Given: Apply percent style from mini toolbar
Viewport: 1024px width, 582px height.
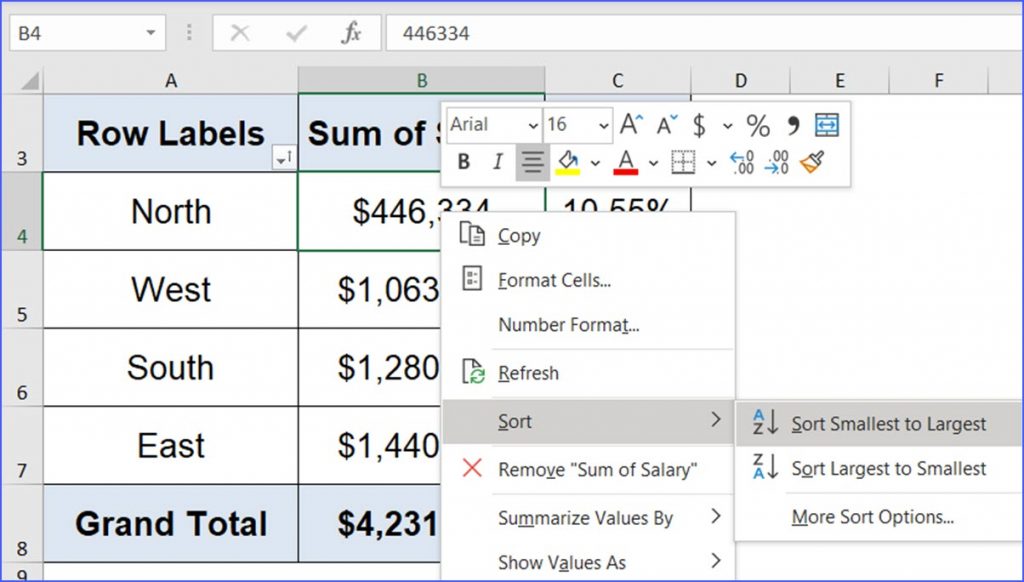Looking at the screenshot, I should pos(760,126).
